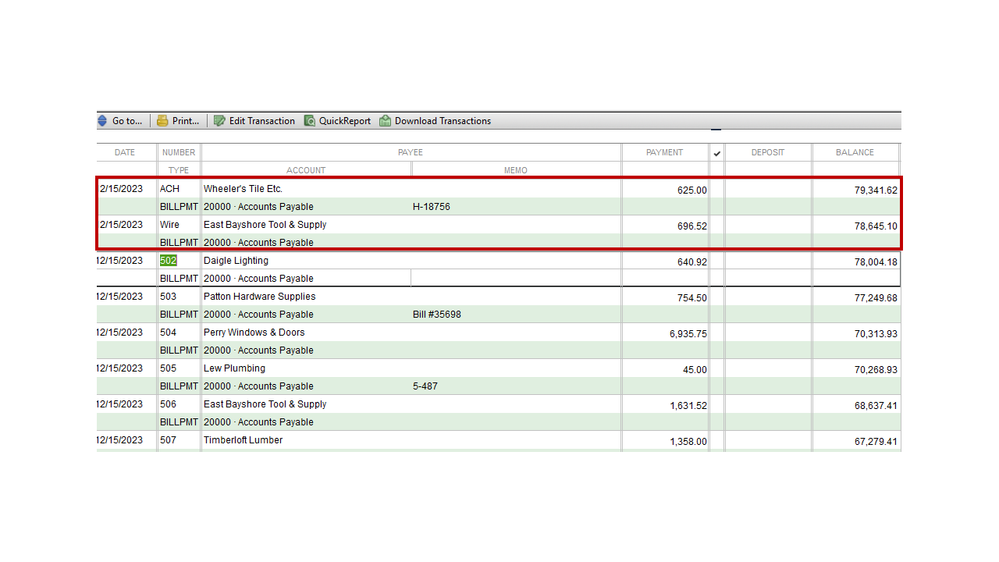Click the Print printer icon
This screenshot has height=562, width=999.
point(162,121)
